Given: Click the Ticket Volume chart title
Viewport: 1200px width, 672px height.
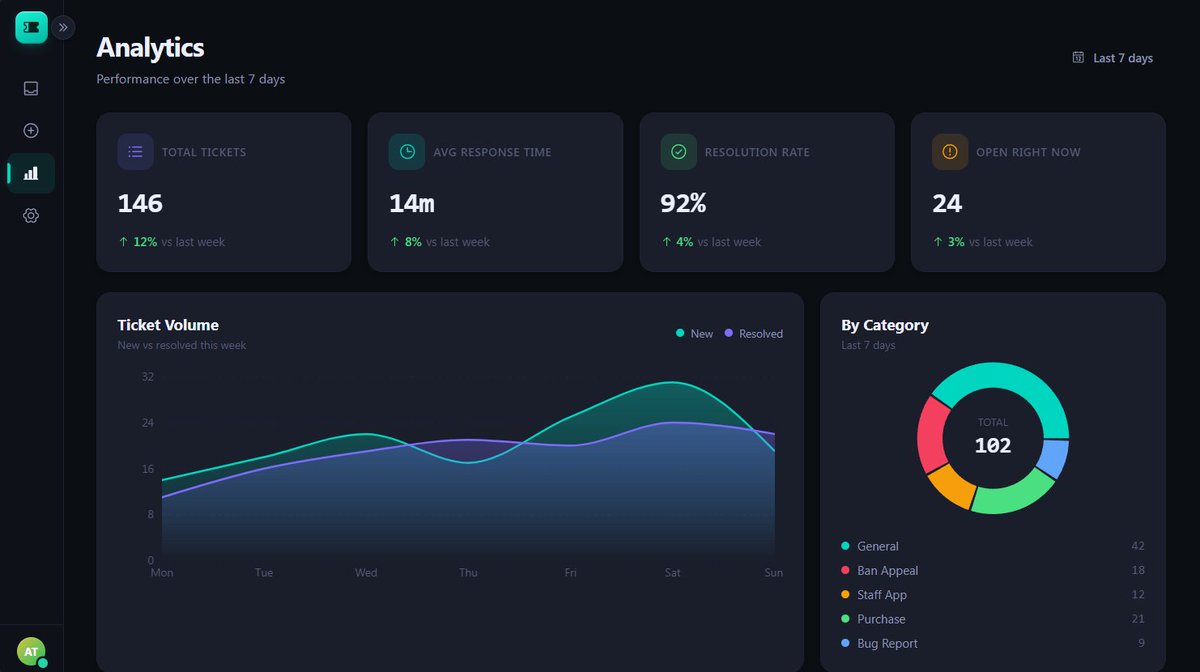Looking at the screenshot, I should 168,325.
